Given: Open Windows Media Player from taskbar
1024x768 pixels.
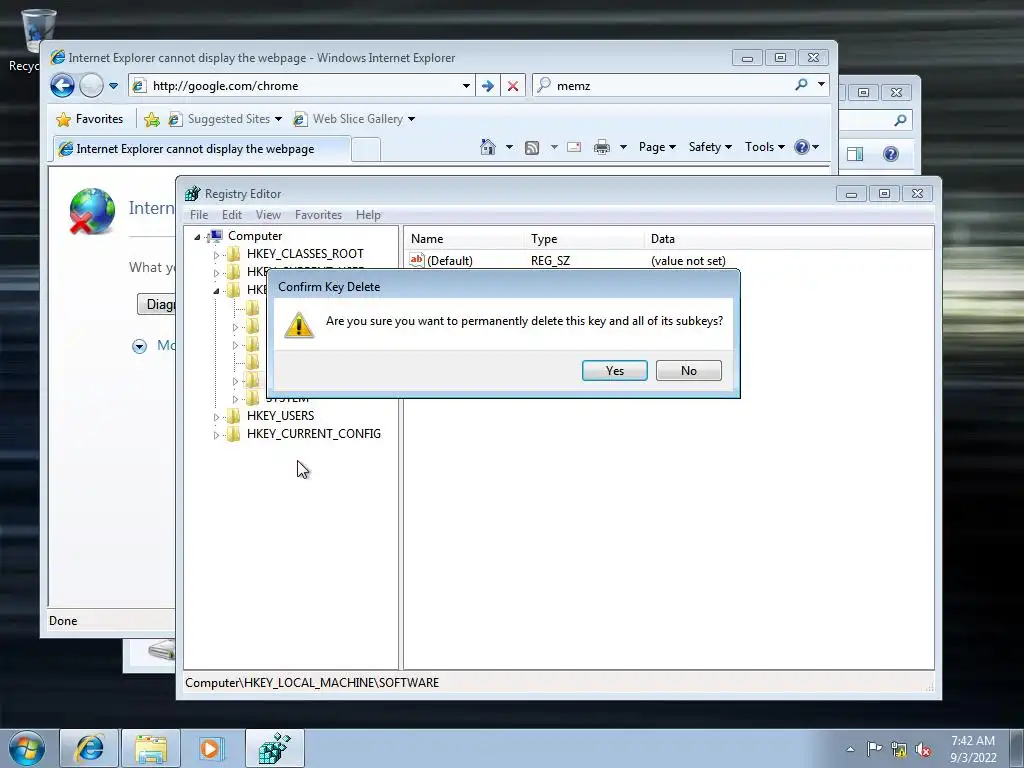Looking at the screenshot, I should tap(211, 748).
